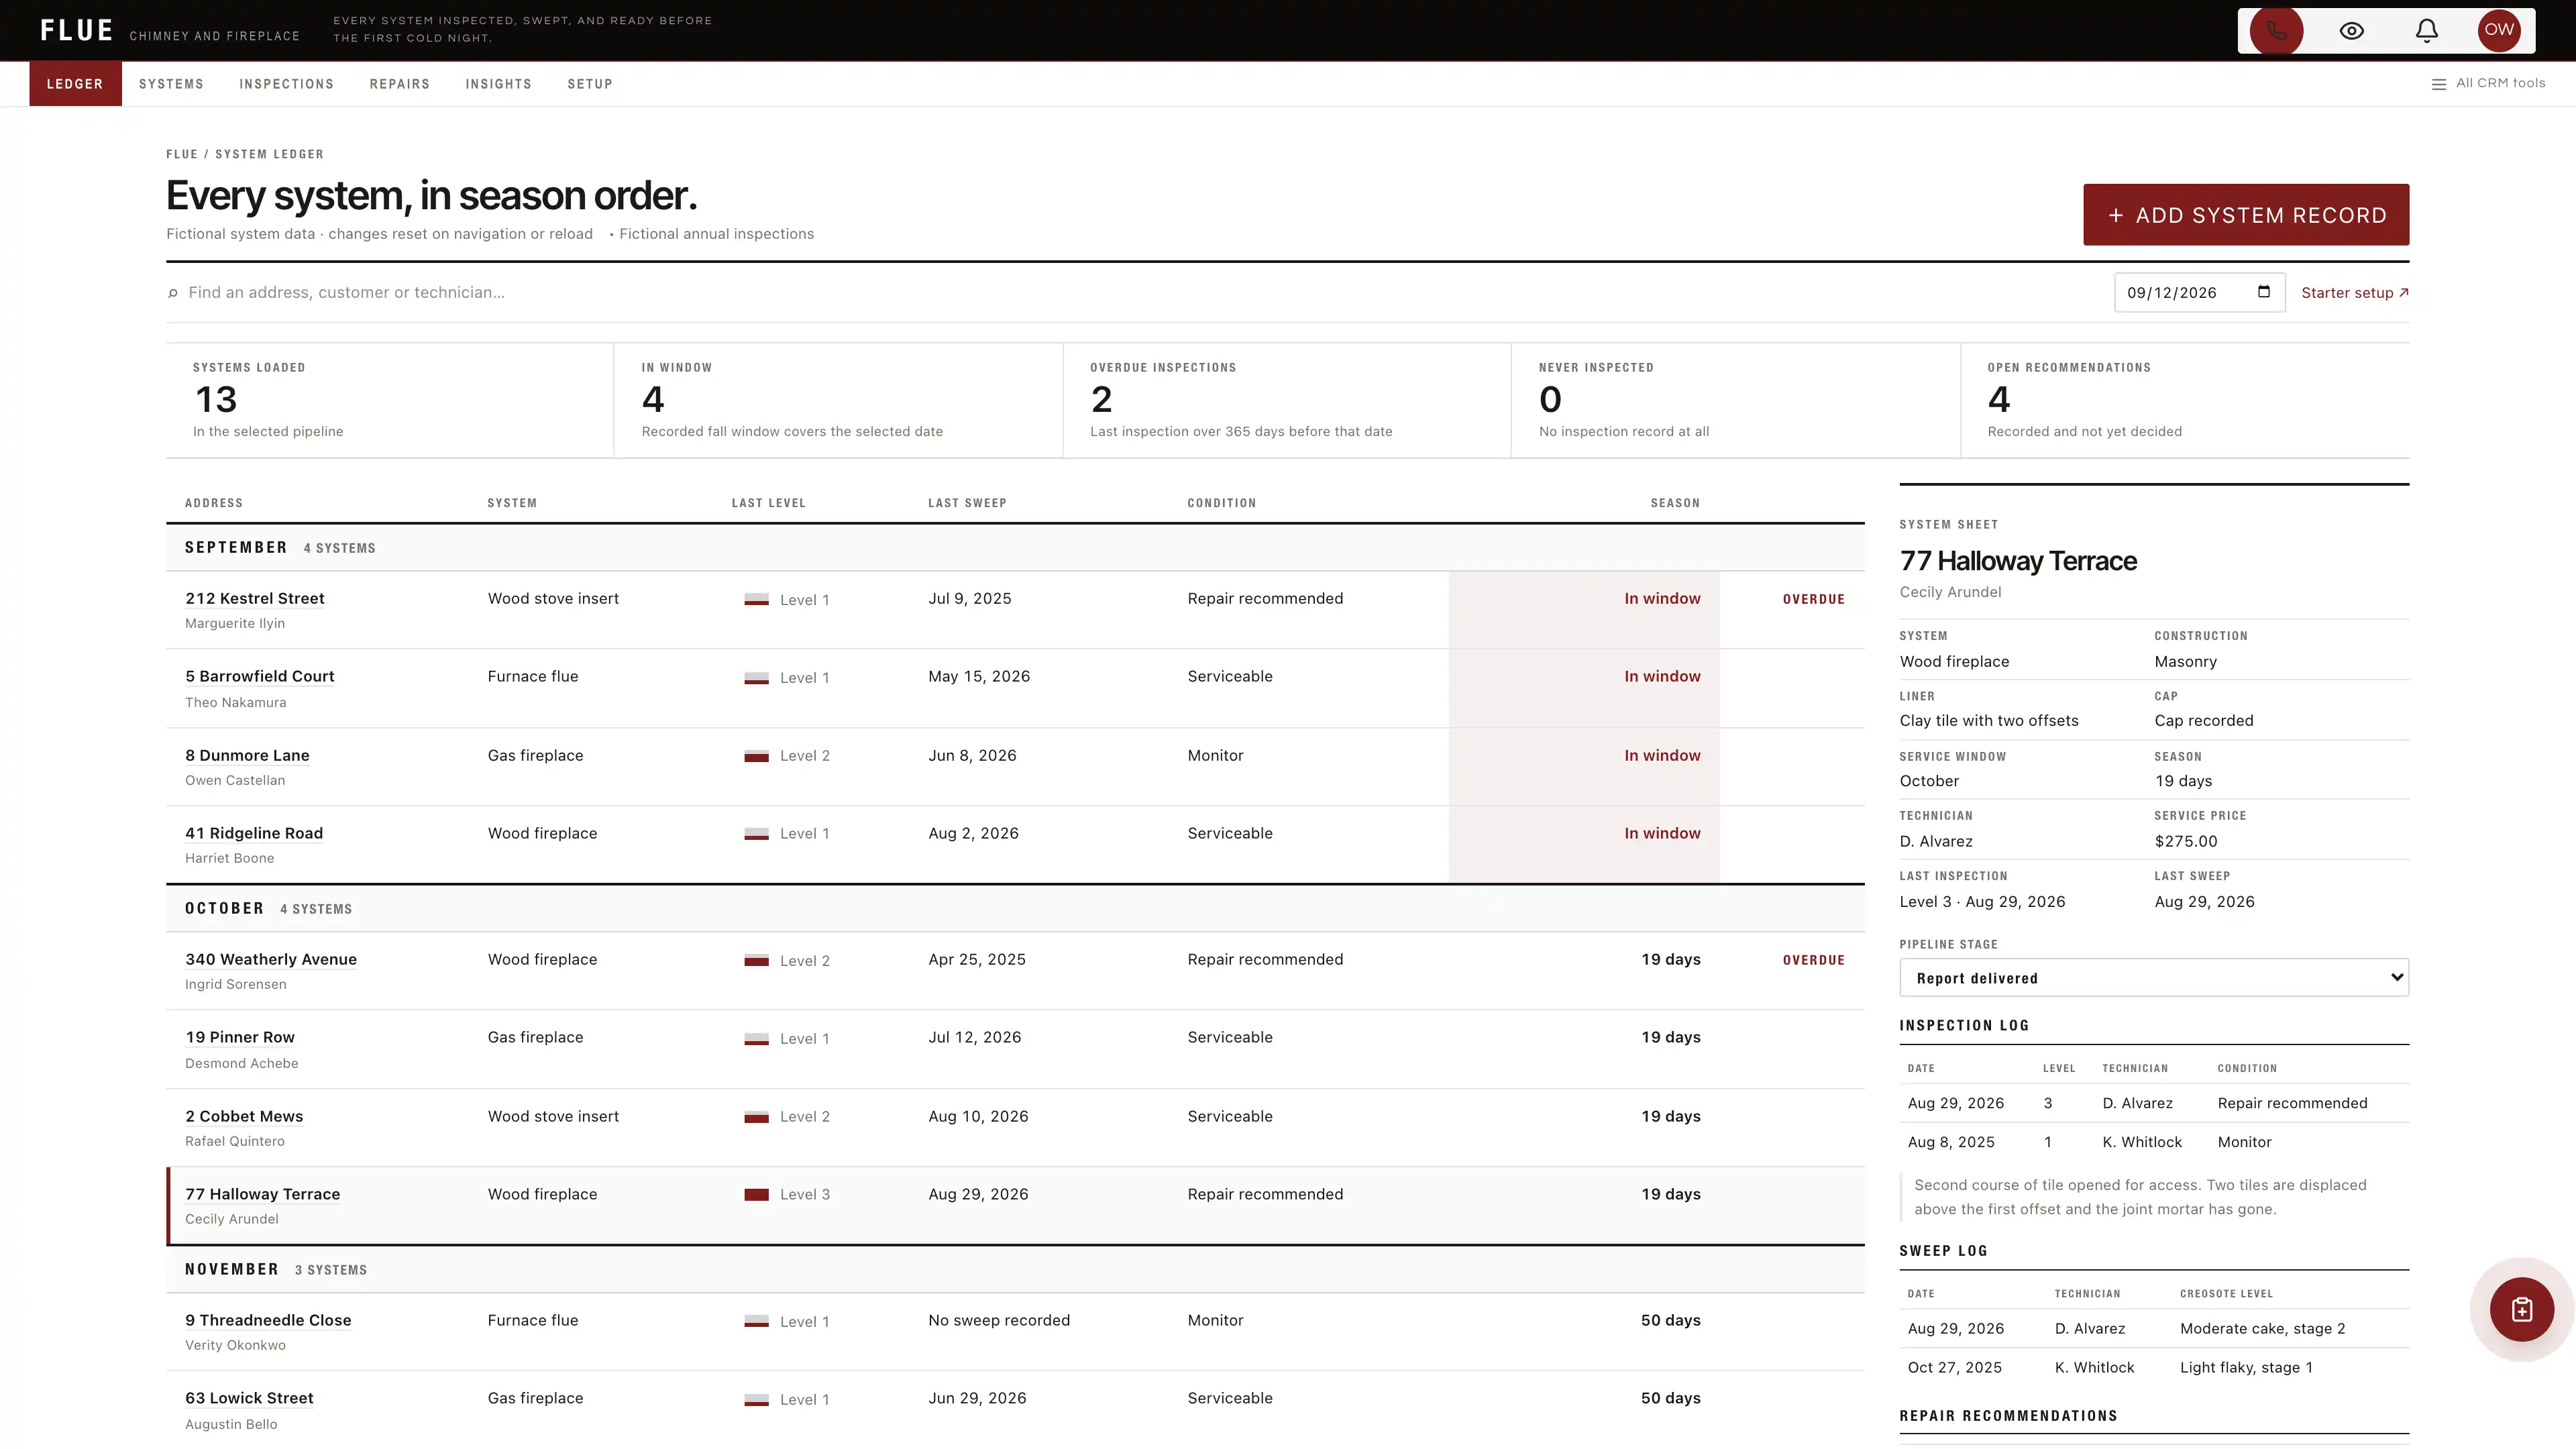The height and width of the screenshot is (1449, 2576).
Task: Open the Repairs tab
Action: [399, 84]
